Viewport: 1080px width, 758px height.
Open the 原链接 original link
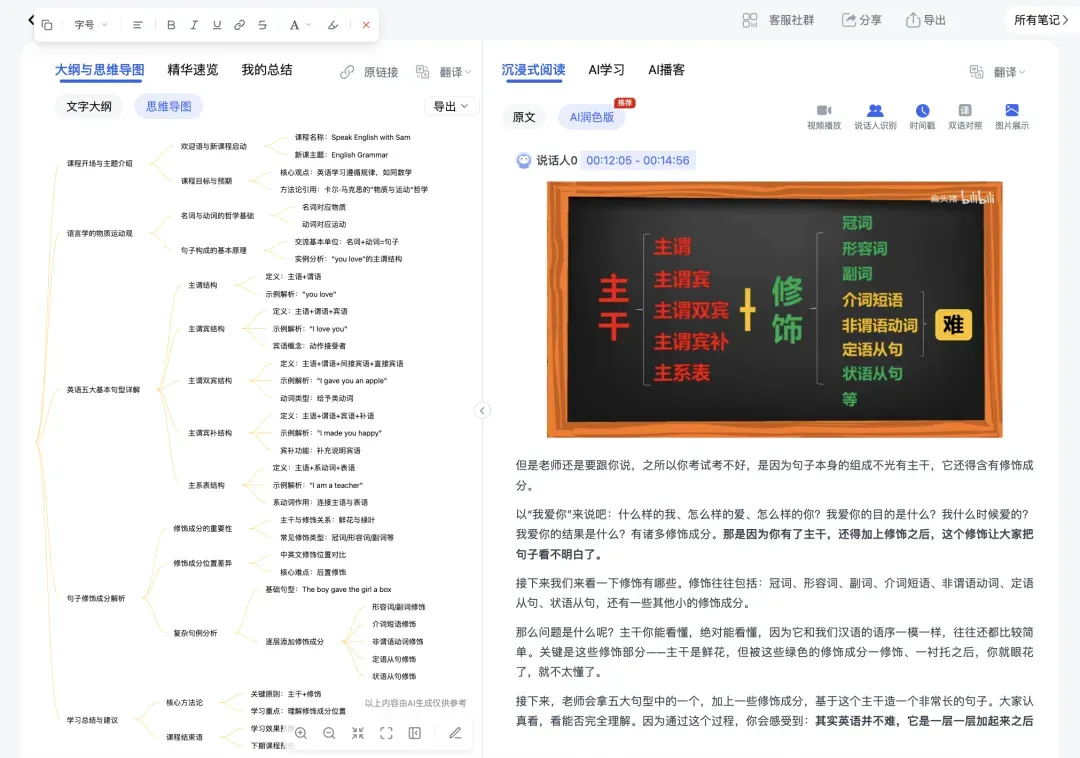click(x=381, y=72)
